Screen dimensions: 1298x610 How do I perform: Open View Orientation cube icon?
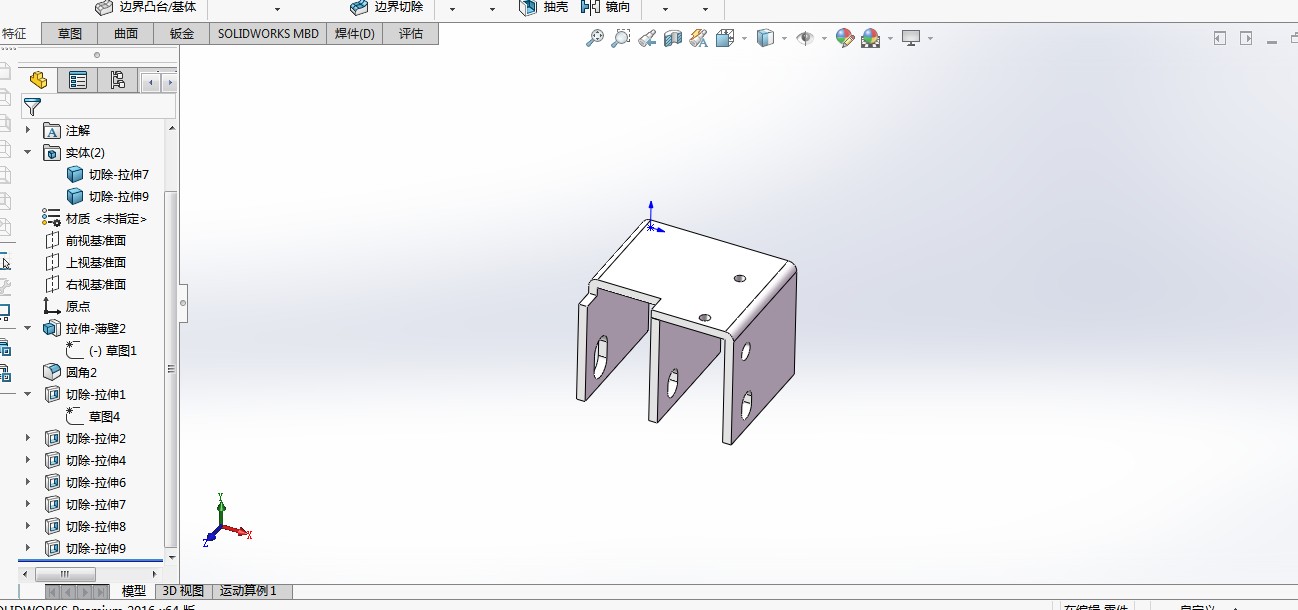(724, 38)
